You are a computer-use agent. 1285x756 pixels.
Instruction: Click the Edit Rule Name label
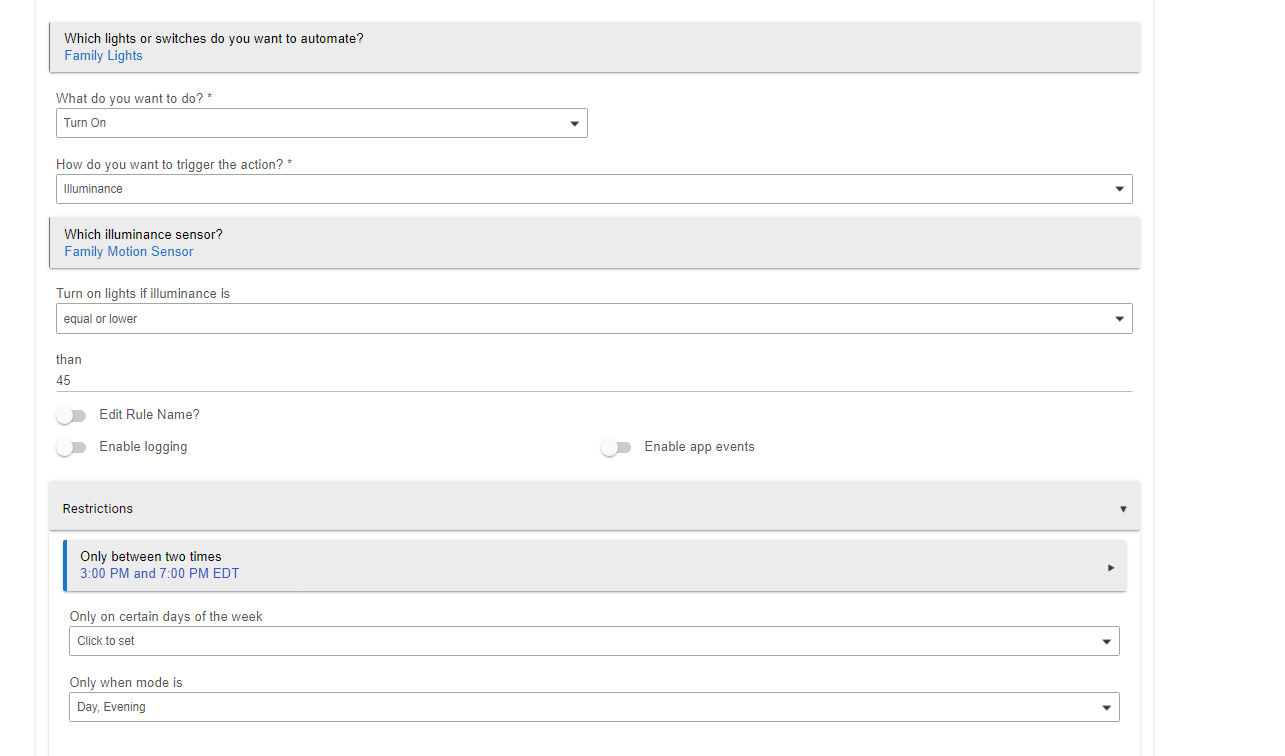(149, 415)
